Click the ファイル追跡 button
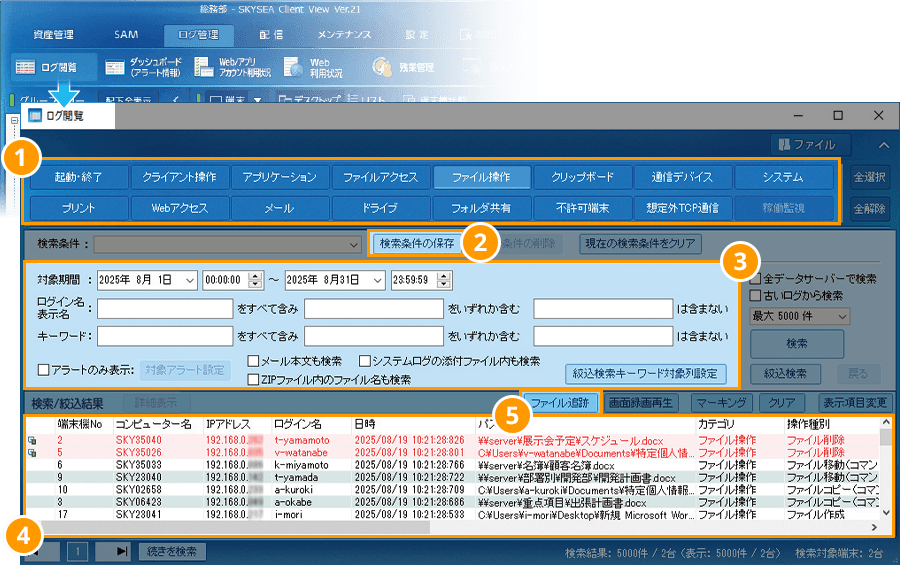This screenshot has height=565, width=900. 561,403
